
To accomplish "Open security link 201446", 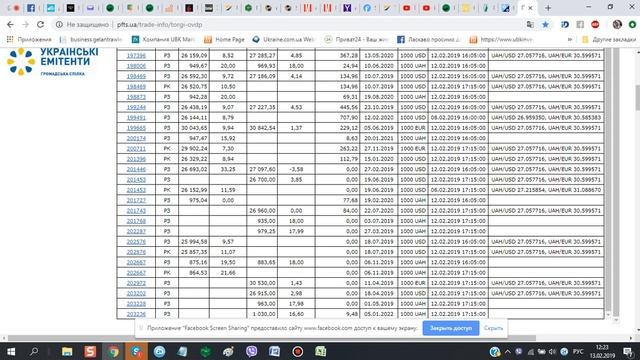I will (136, 169).
